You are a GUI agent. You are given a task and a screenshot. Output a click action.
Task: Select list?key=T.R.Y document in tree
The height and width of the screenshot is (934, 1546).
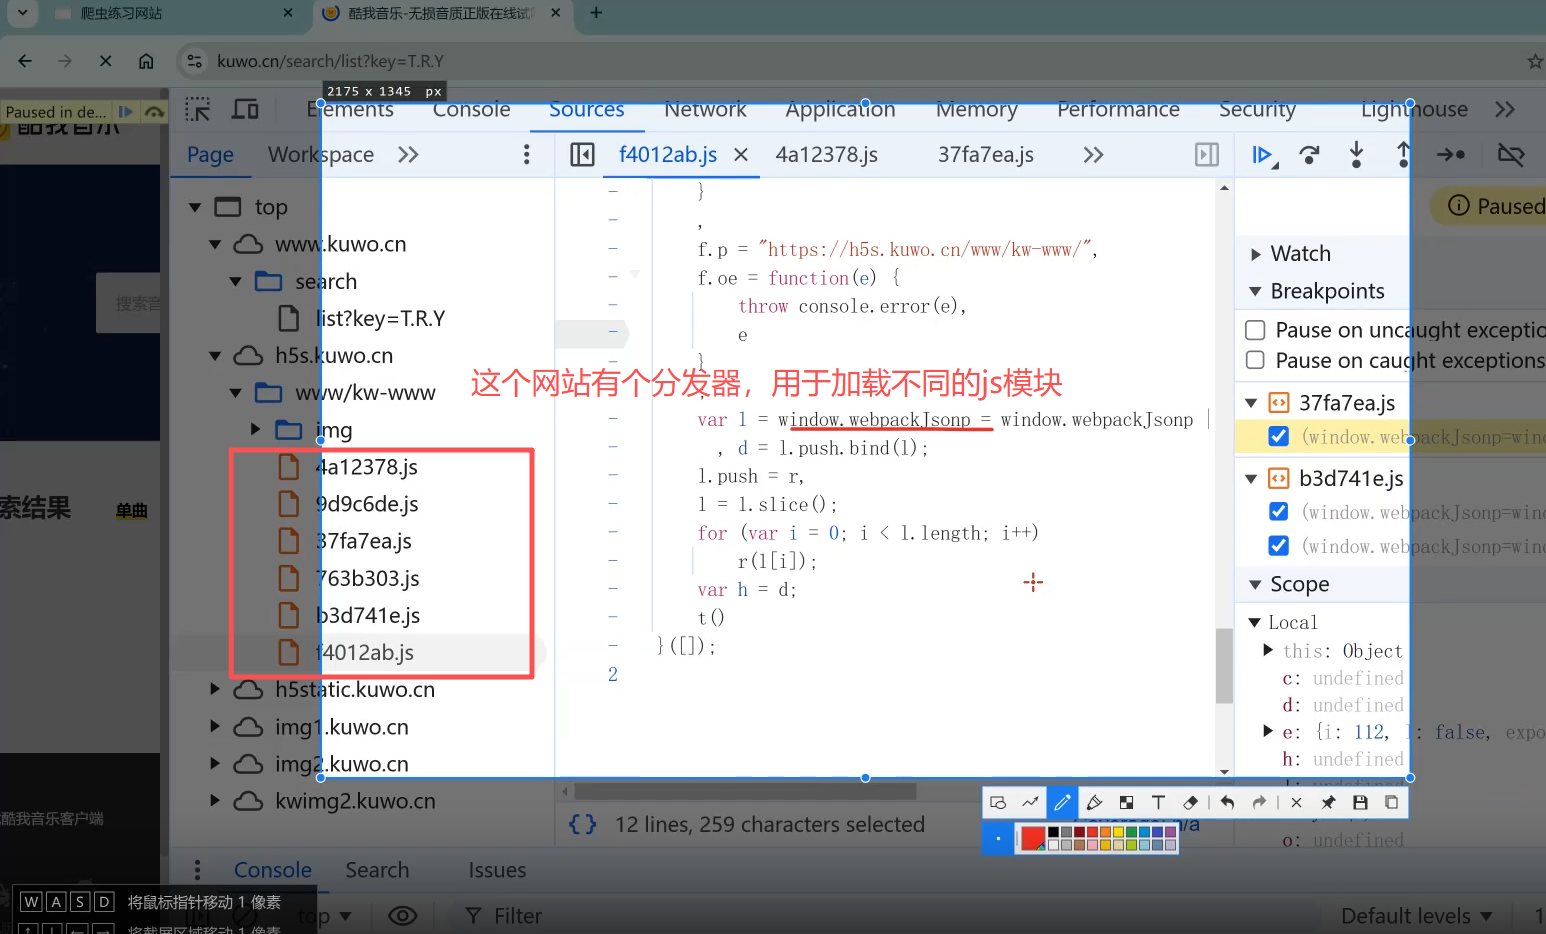[x=380, y=318]
